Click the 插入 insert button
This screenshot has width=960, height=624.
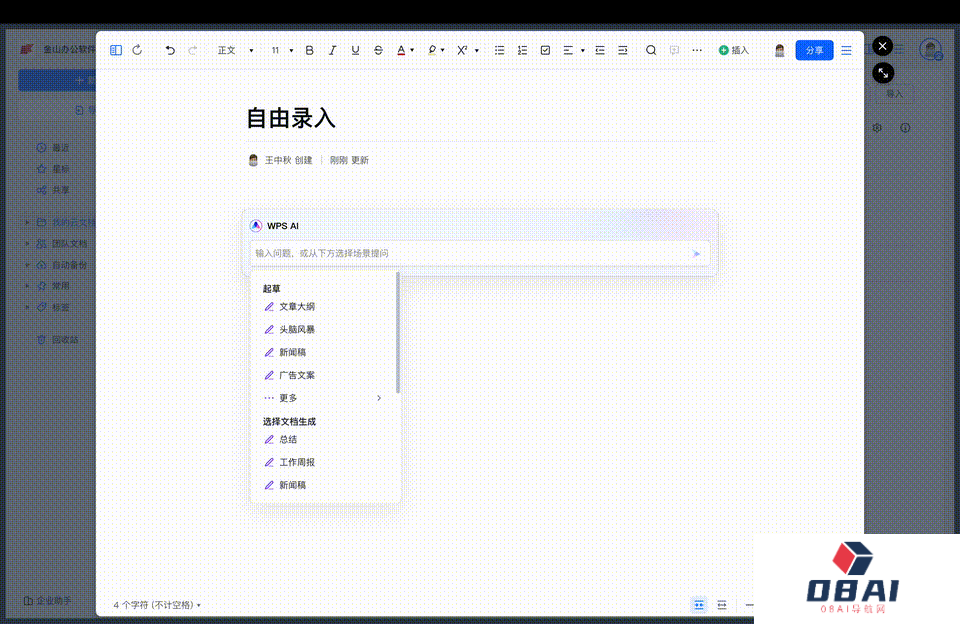[x=733, y=50]
